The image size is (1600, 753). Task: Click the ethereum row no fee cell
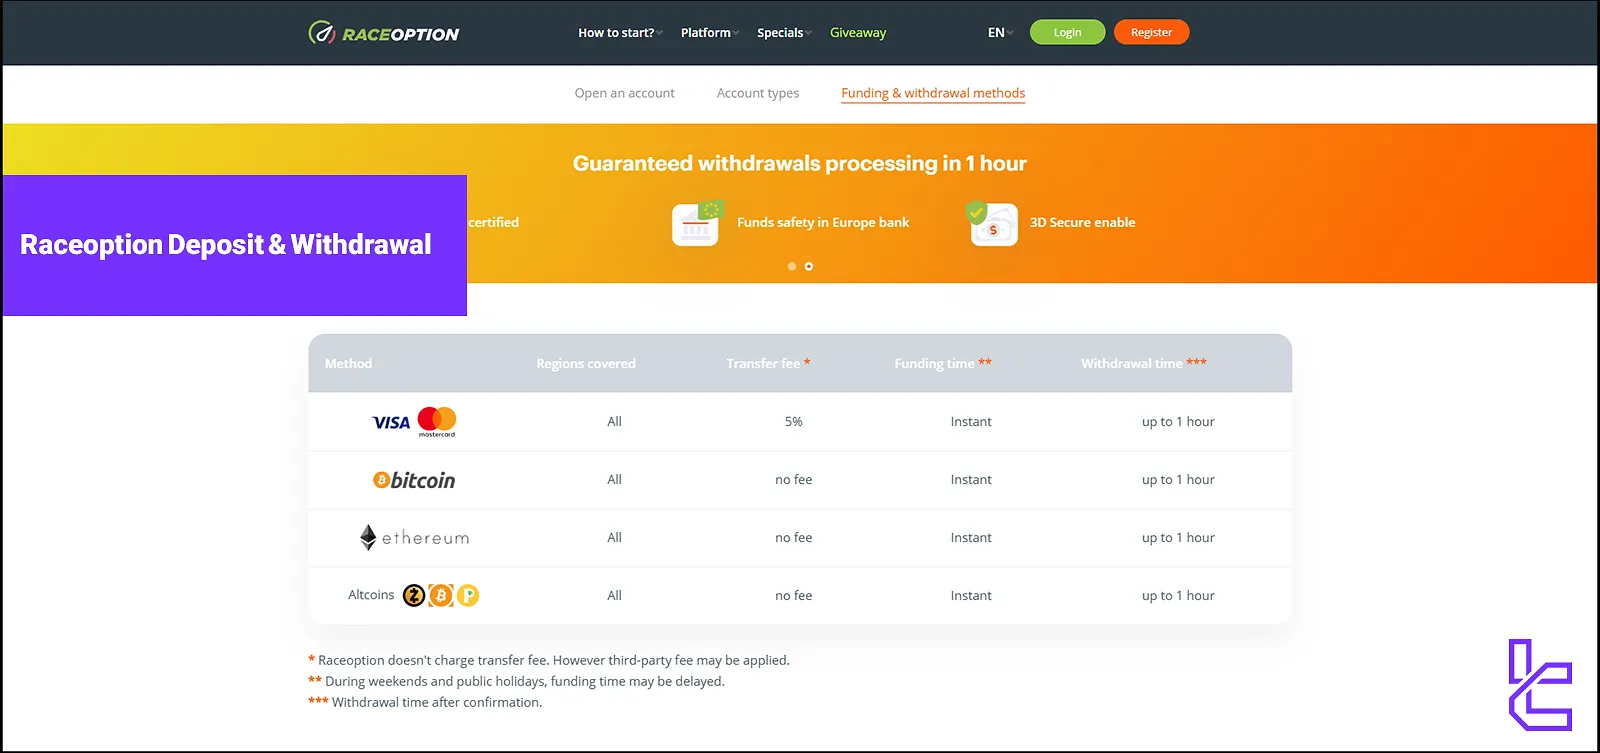click(794, 538)
